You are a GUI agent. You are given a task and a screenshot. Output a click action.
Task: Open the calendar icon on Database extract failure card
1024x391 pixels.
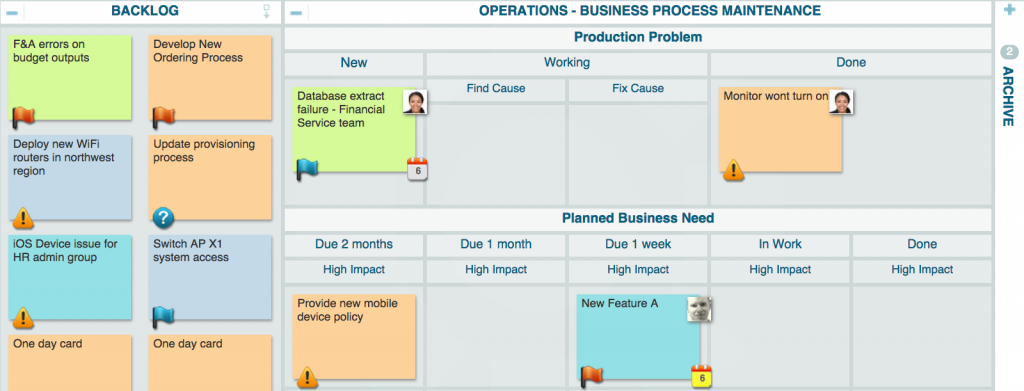pos(418,169)
